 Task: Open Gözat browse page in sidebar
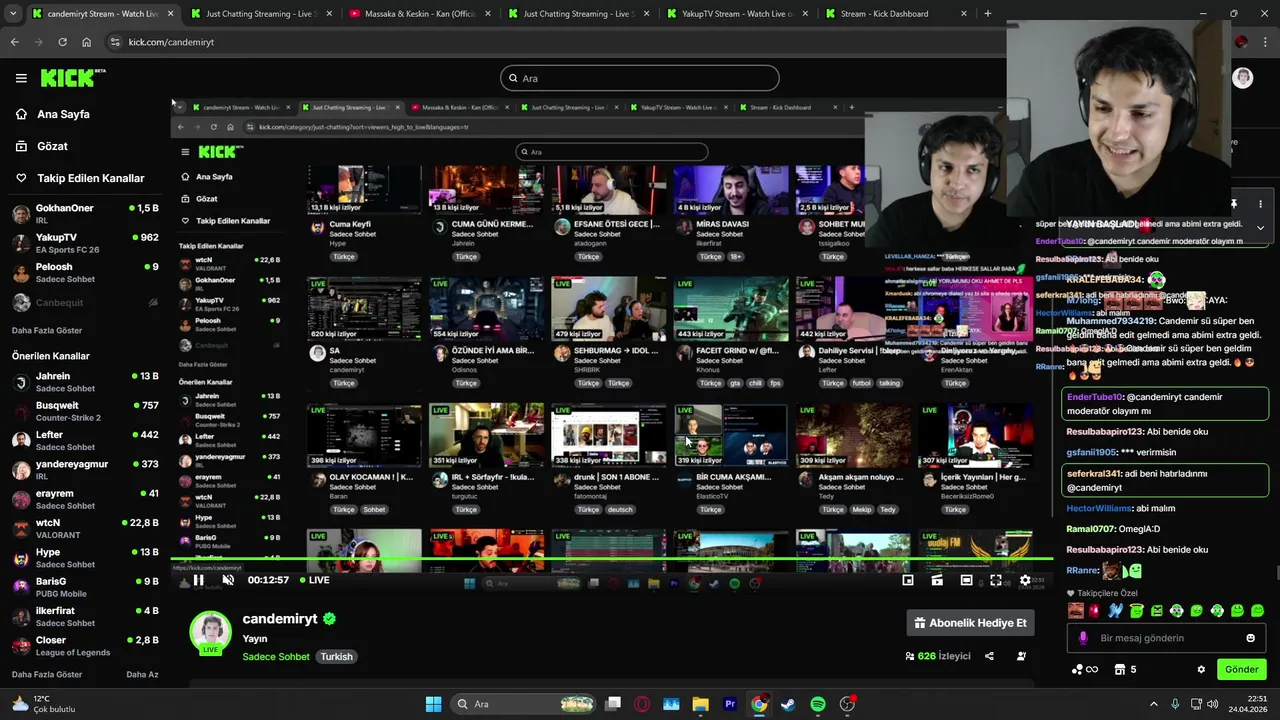click(x=41, y=146)
